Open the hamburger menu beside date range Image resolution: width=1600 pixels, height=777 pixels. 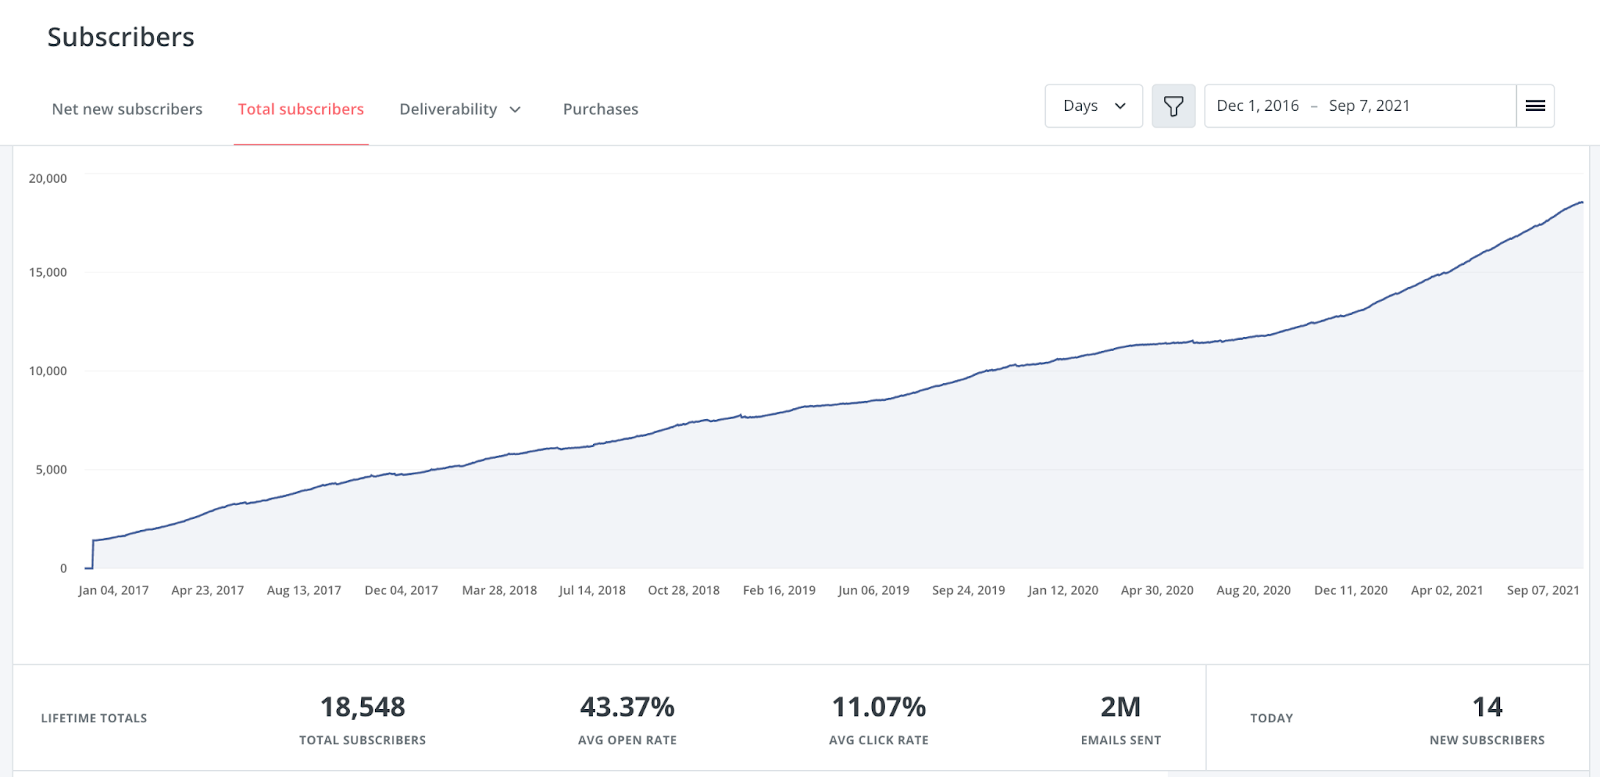[x=1535, y=106]
